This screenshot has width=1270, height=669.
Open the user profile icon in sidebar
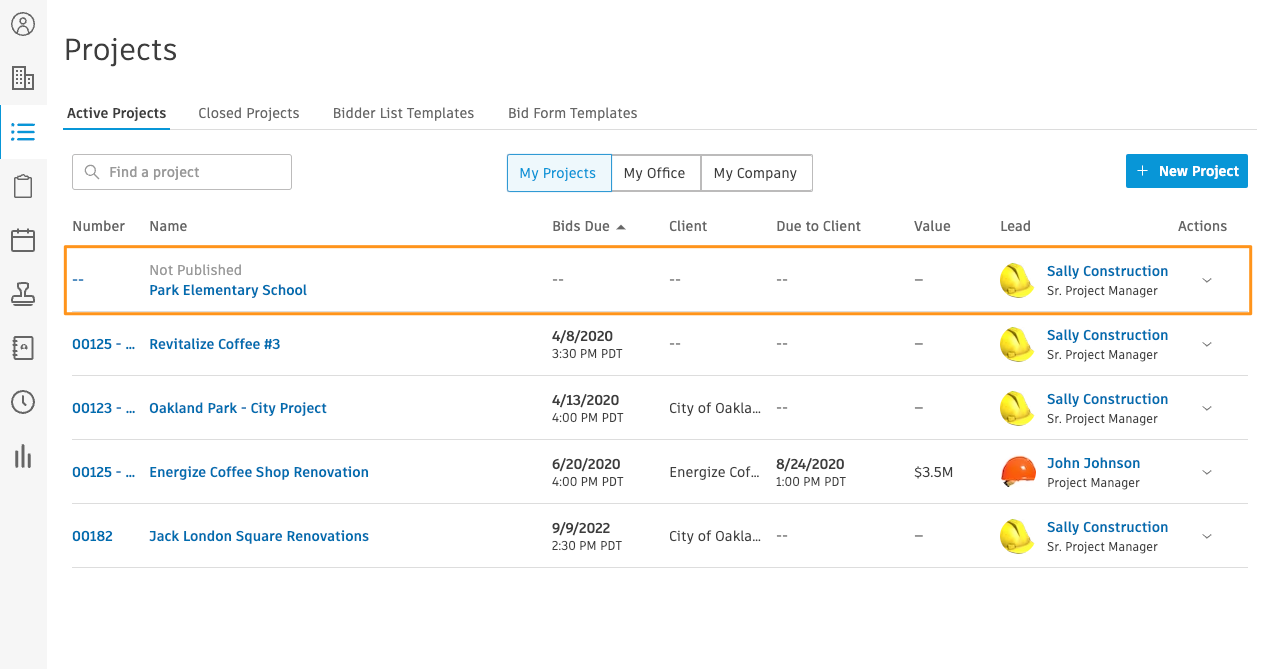click(x=23, y=24)
